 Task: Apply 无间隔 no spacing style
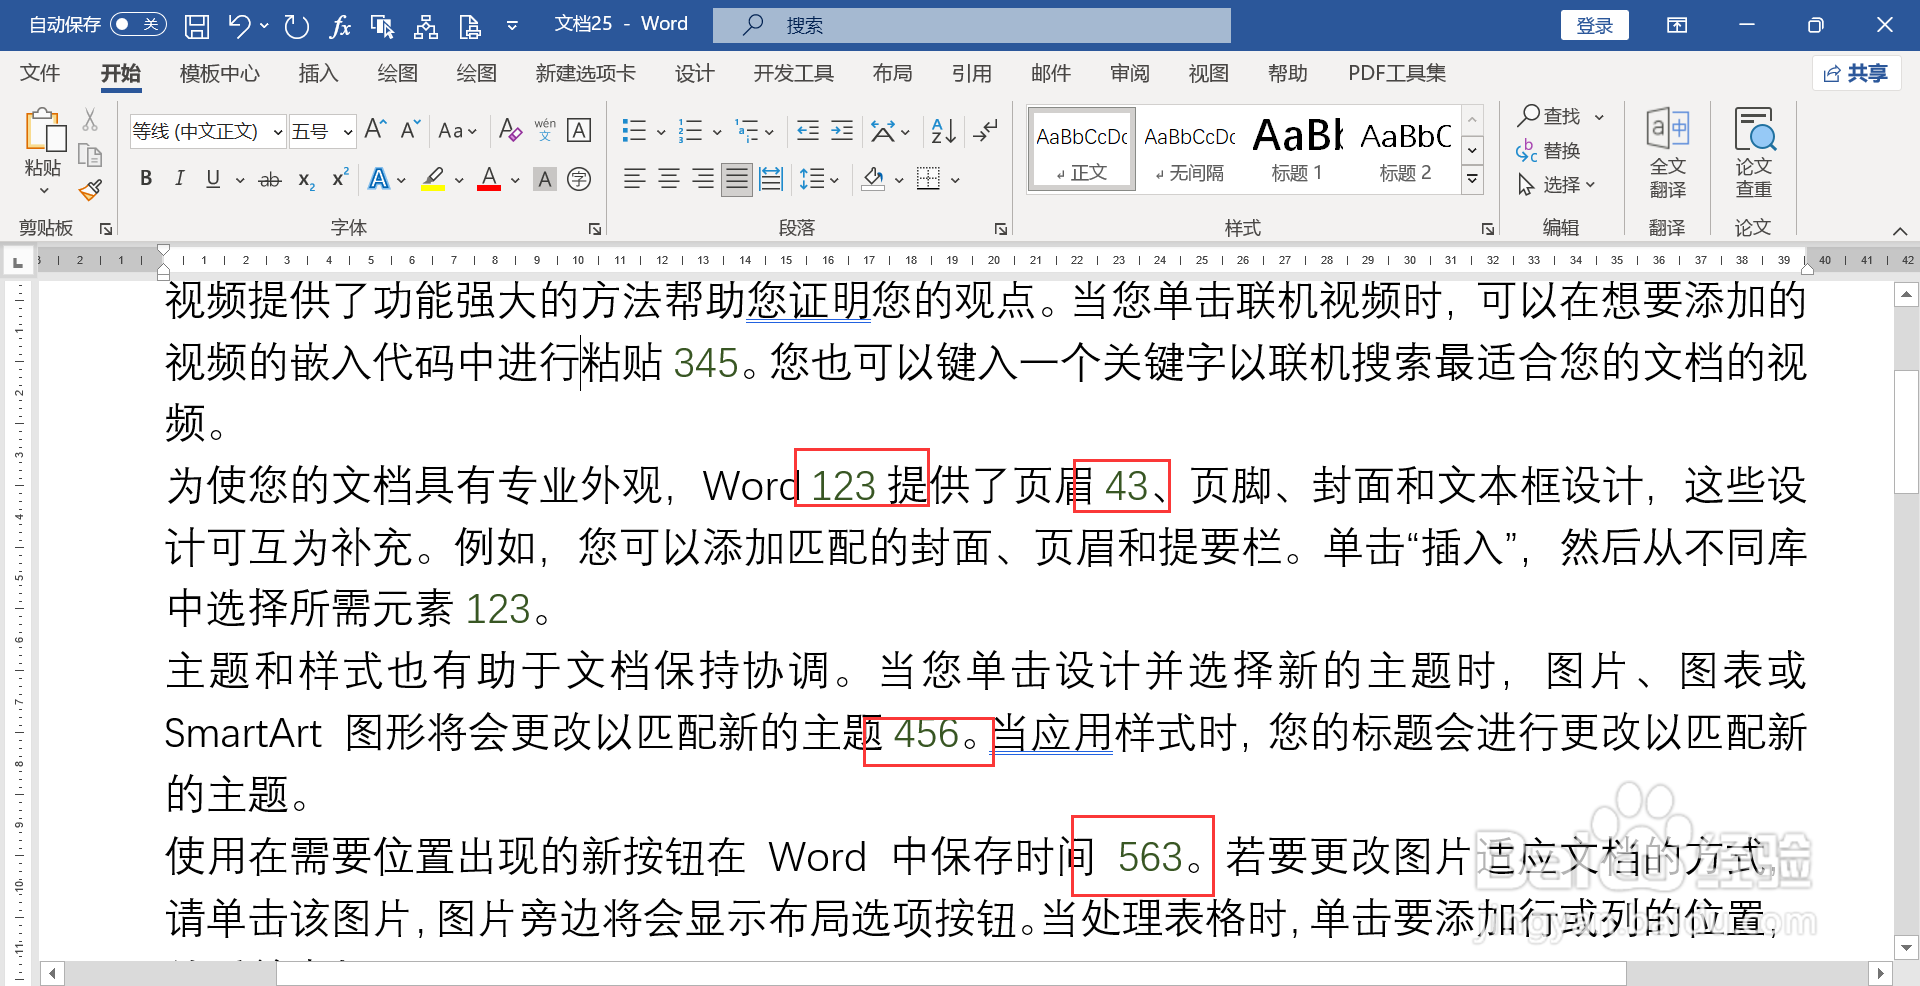(1189, 148)
